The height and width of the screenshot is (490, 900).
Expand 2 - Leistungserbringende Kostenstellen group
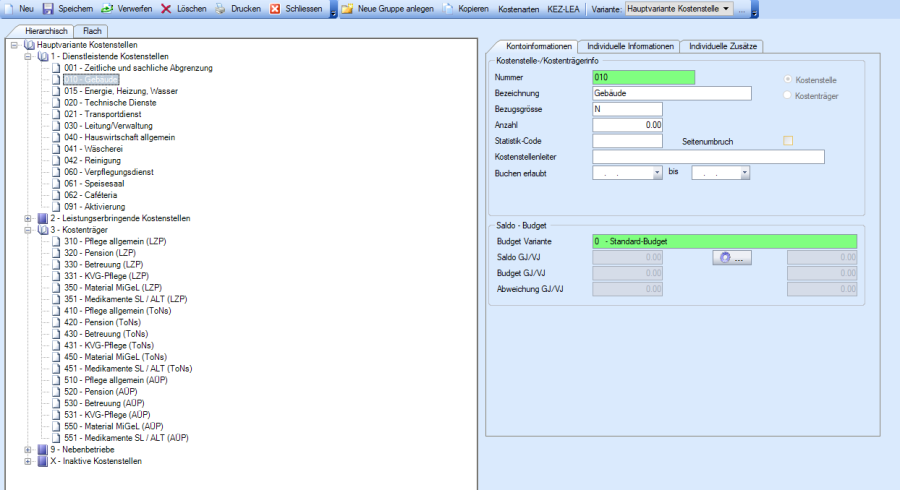[x=28, y=218]
